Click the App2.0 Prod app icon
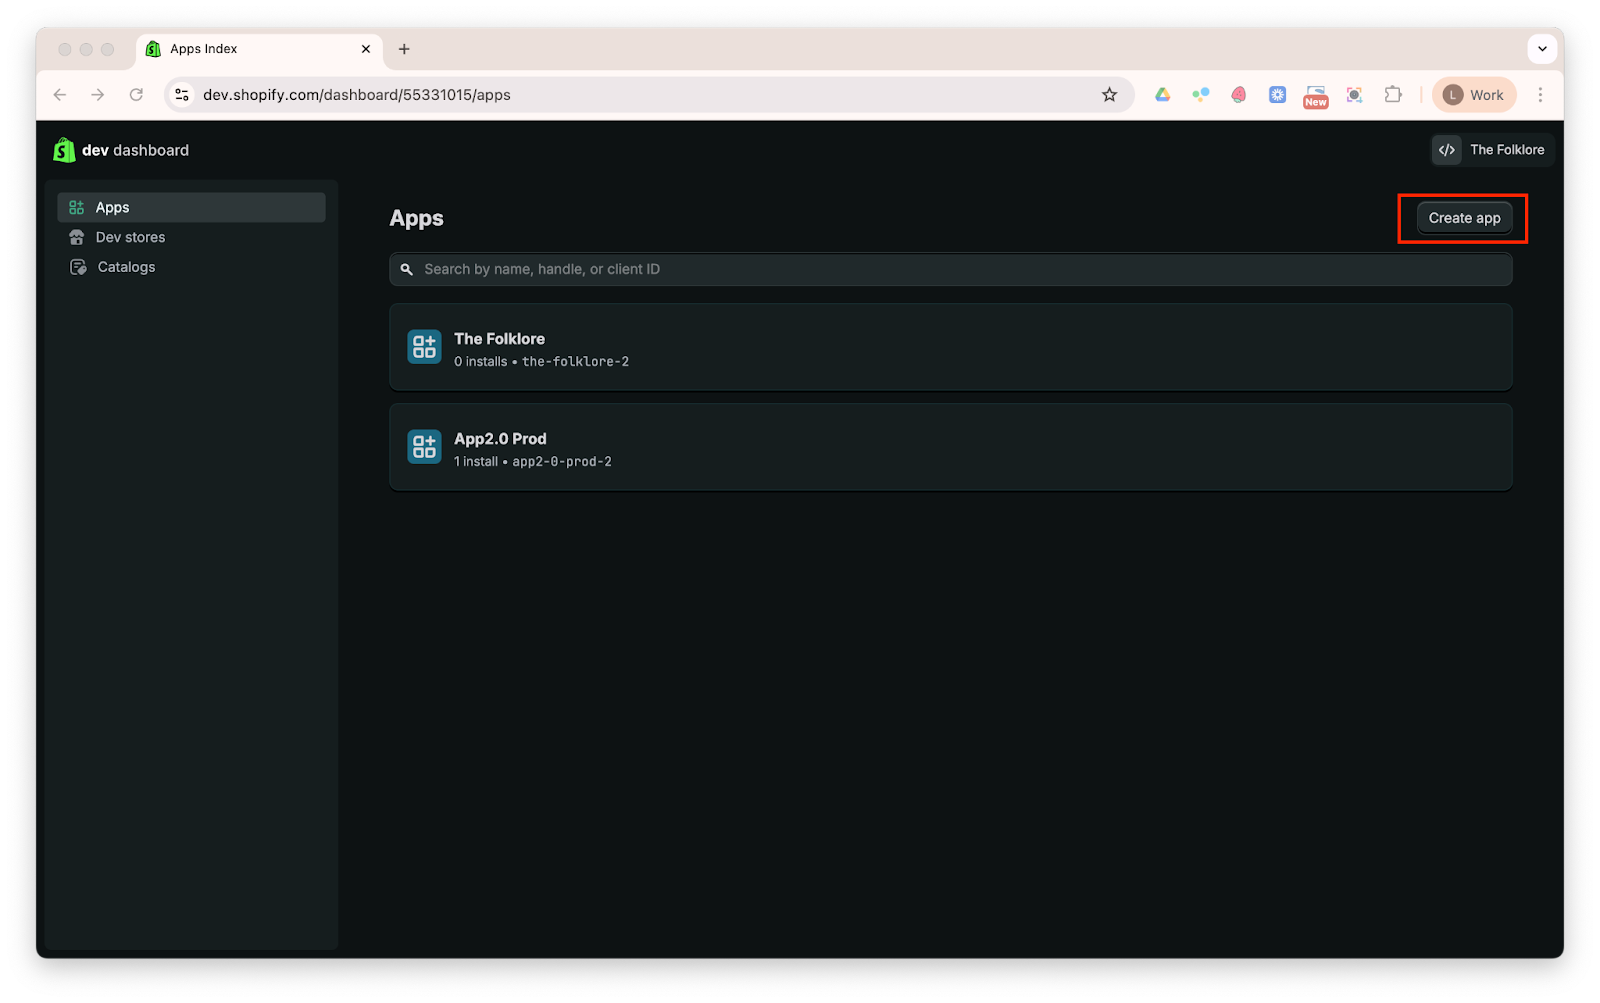Image resolution: width=1600 pixels, height=1003 pixels. (x=424, y=447)
